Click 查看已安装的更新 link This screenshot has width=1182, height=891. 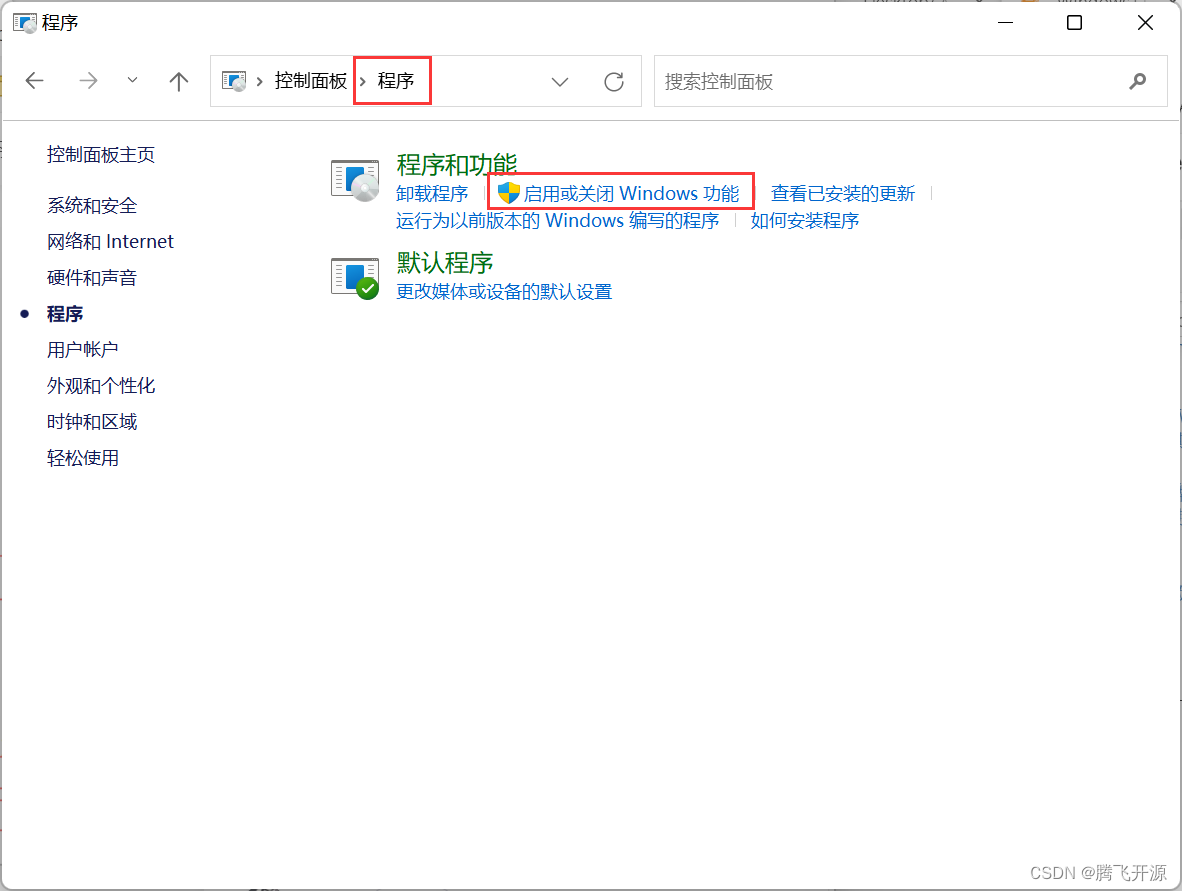[x=843, y=194]
